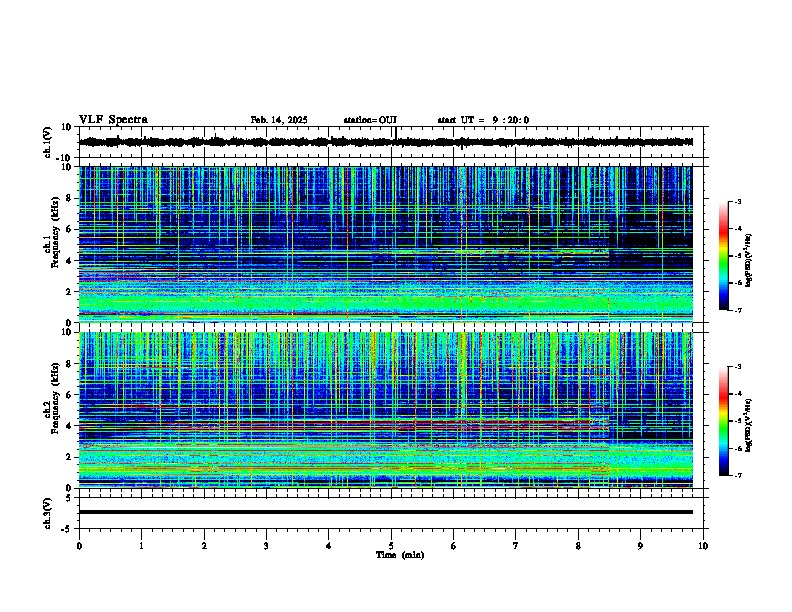Click the date 'Feb. 14, 2025'
Viewport: 792px width, 612px height.
coord(279,120)
